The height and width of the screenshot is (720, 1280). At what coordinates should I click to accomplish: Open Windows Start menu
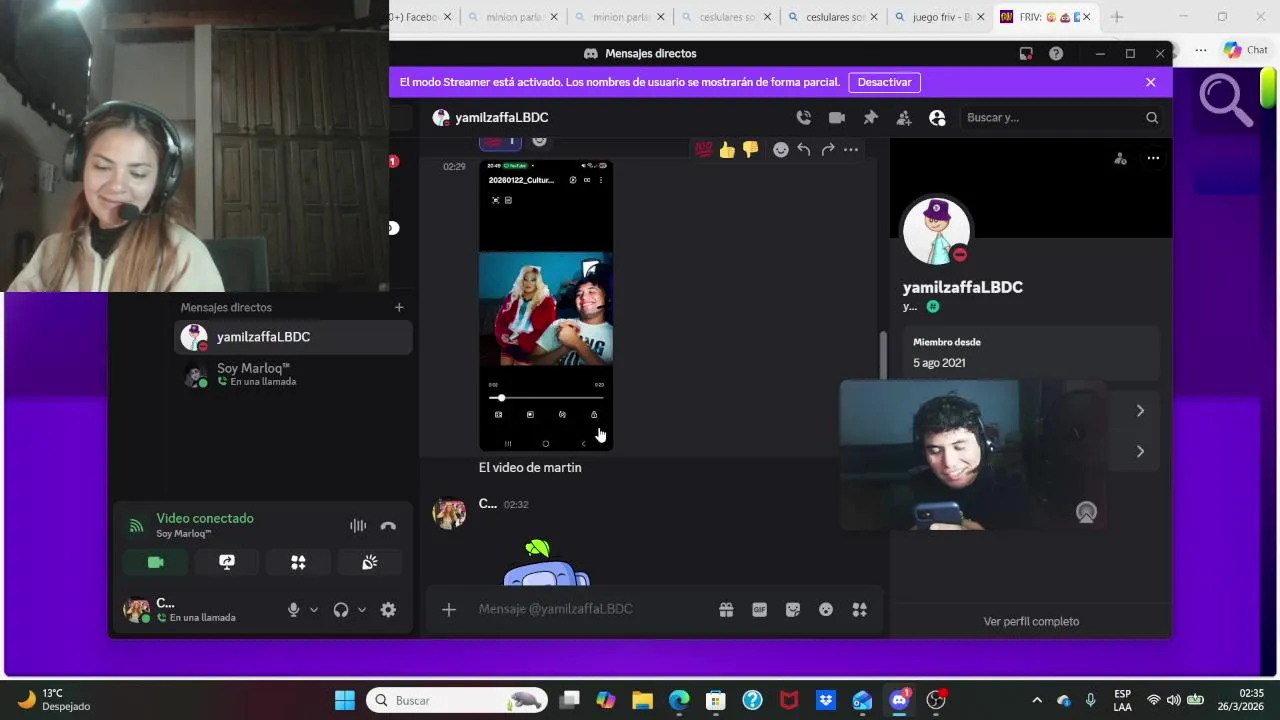345,700
